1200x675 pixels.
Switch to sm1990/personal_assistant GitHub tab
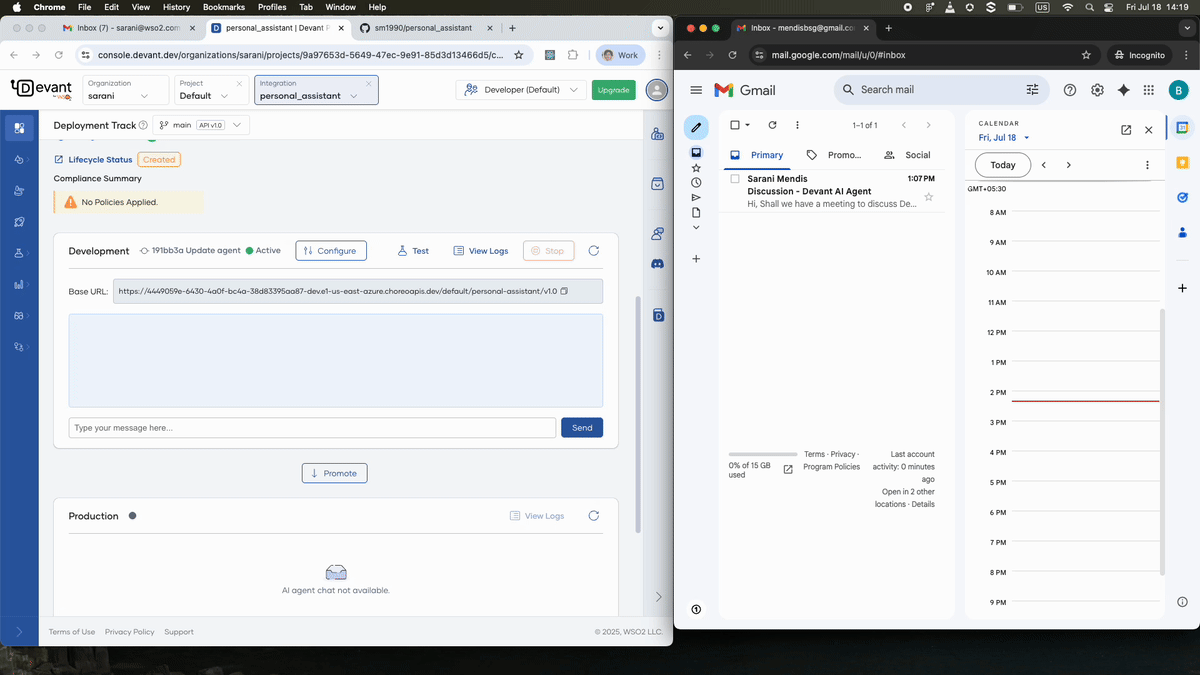(423, 28)
